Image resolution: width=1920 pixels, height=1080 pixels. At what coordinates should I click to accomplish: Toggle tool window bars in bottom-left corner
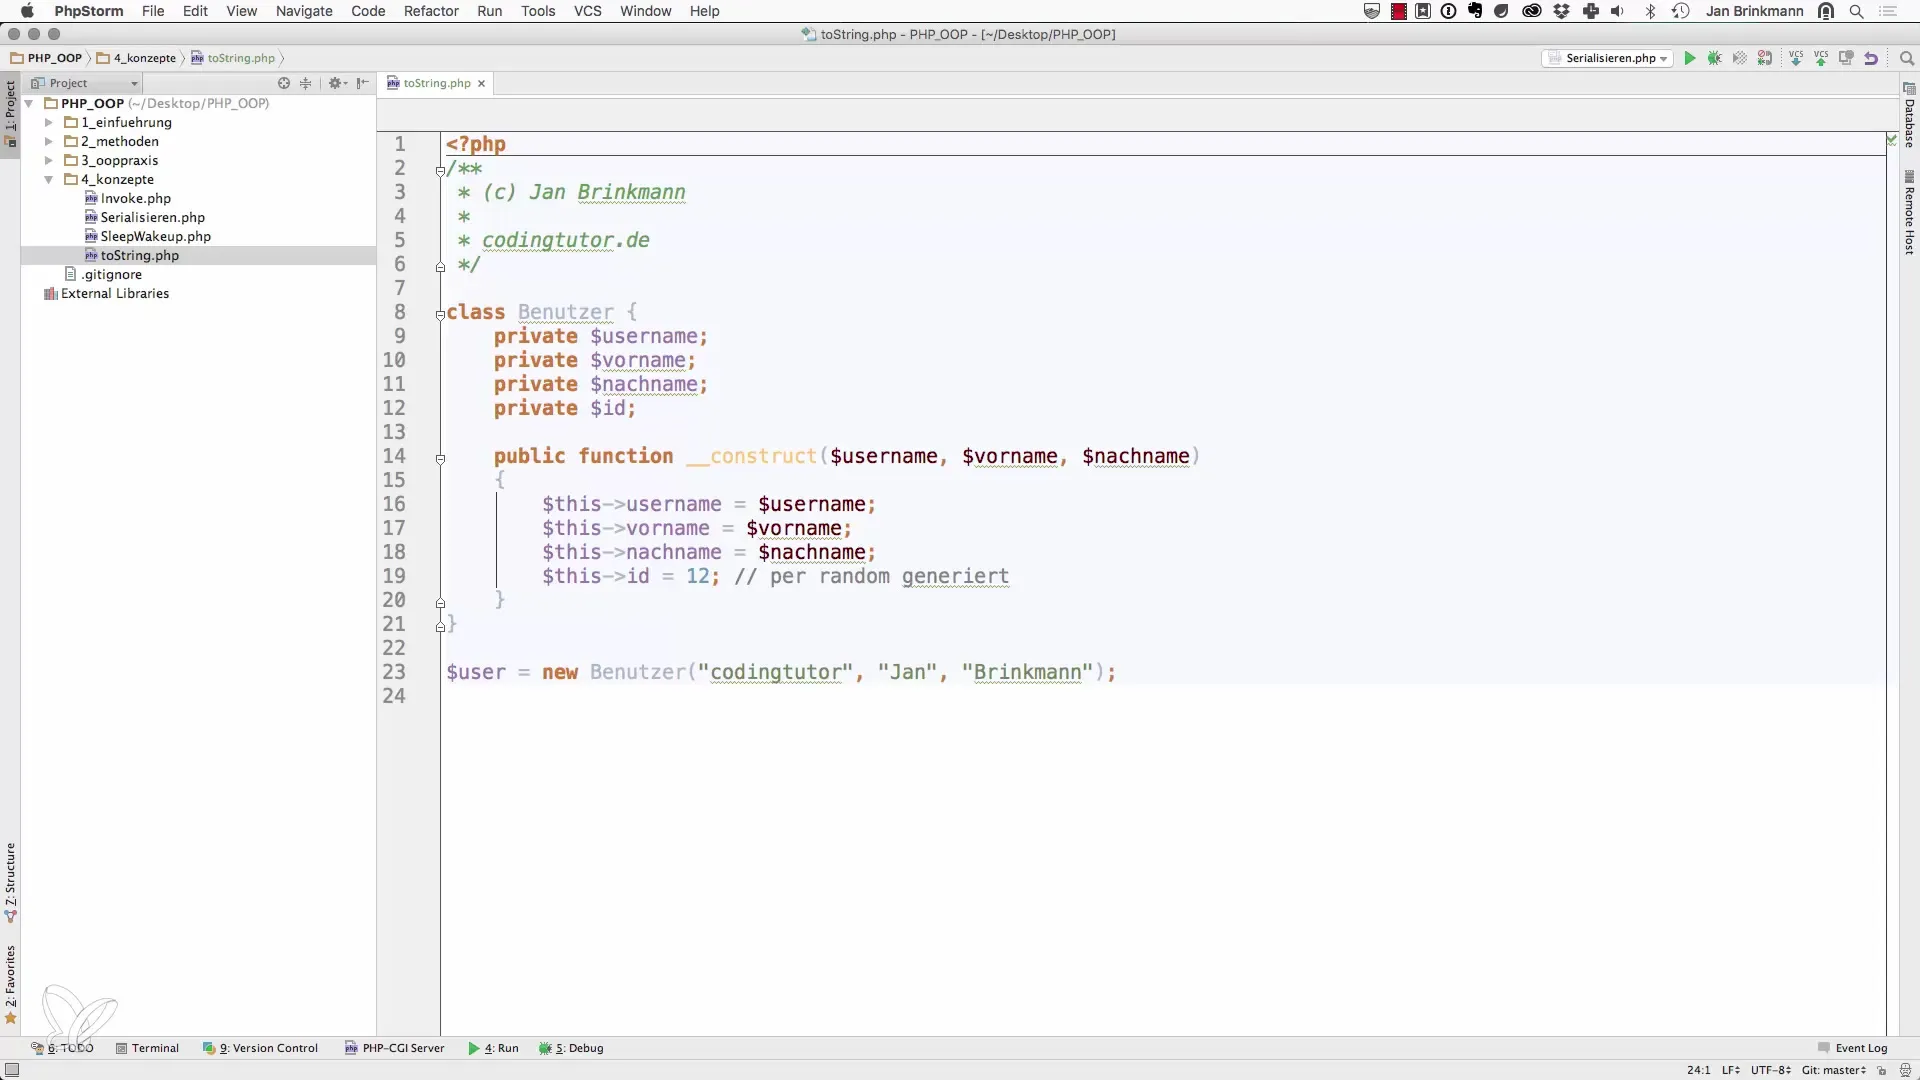pyautogui.click(x=12, y=1070)
